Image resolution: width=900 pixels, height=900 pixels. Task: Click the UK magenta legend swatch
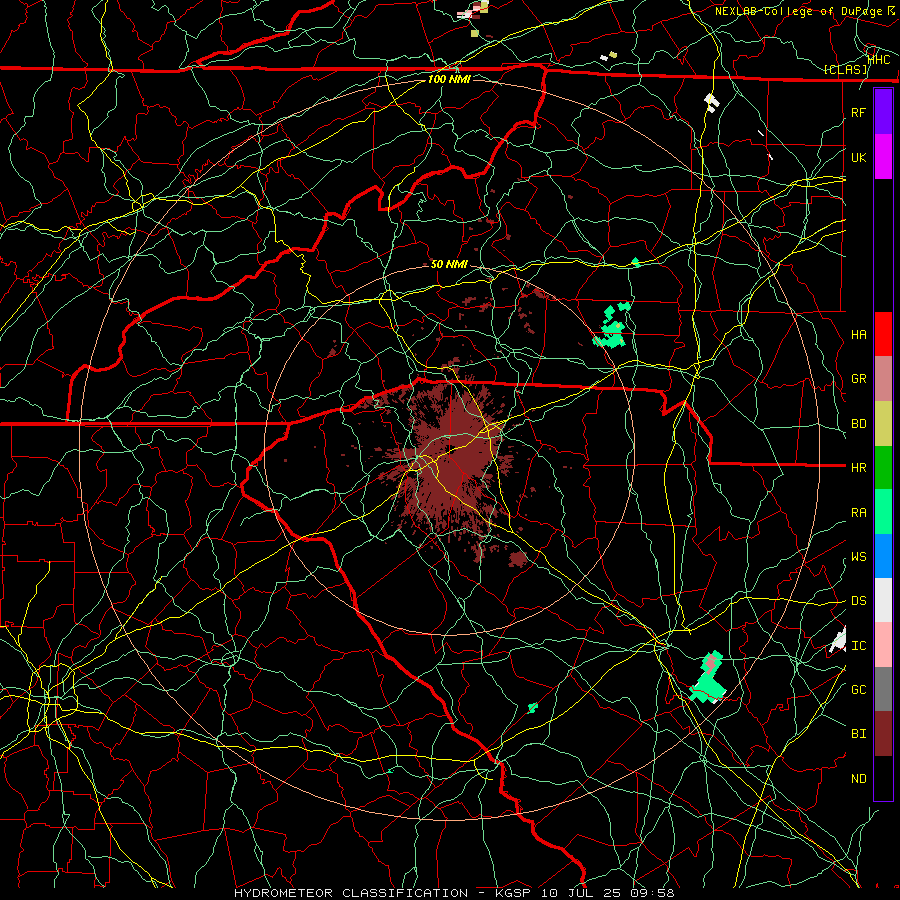click(x=883, y=157)
